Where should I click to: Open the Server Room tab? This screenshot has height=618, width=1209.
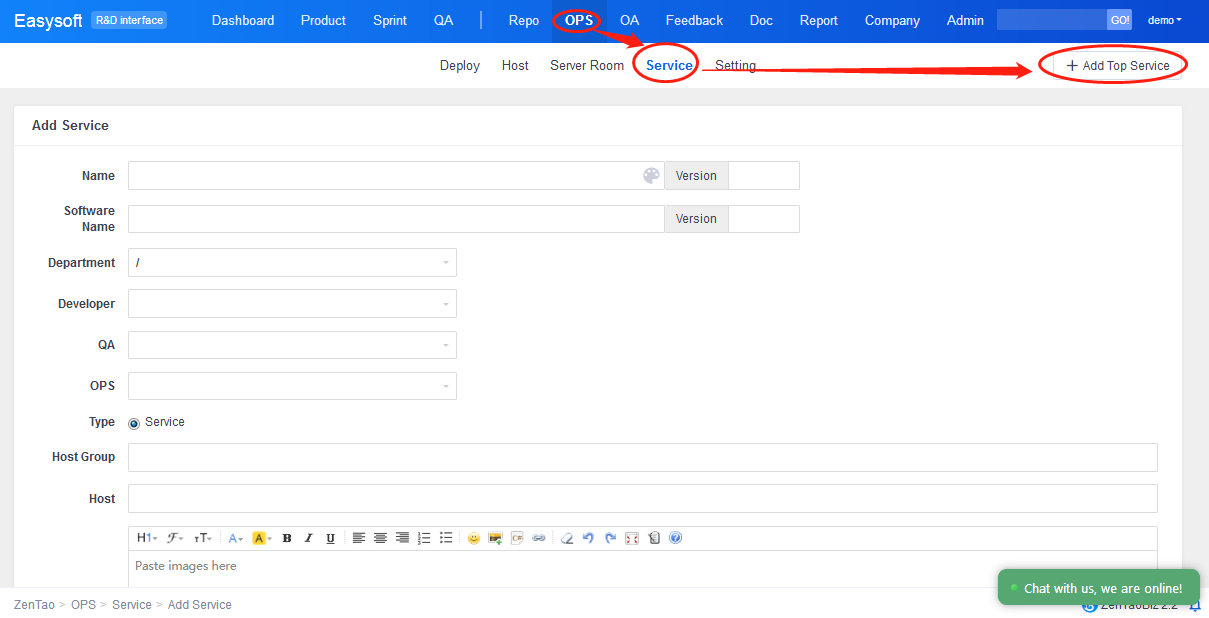click(x=586, y=66)
